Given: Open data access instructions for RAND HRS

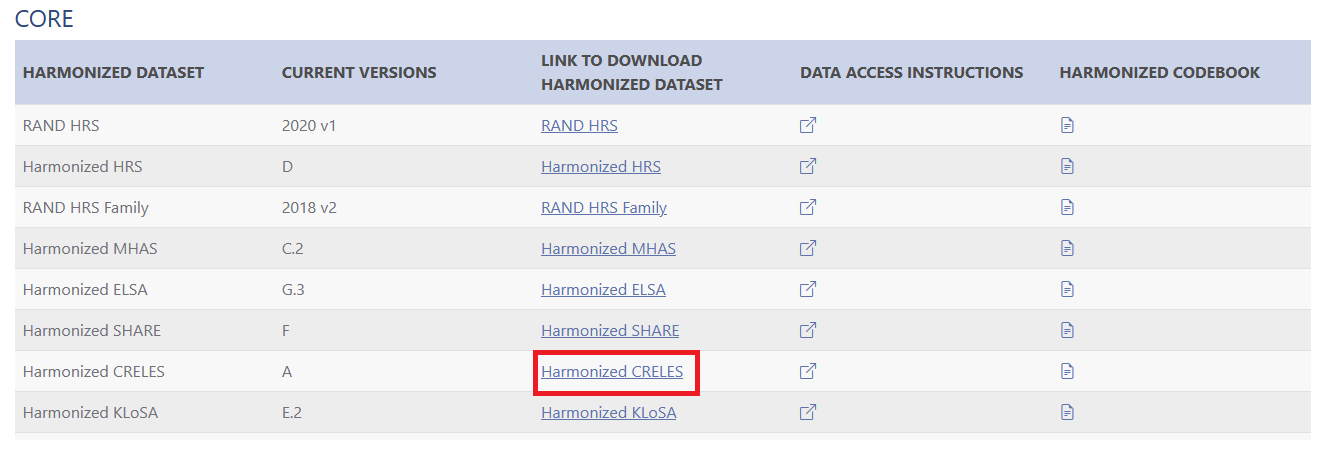Looking at the screenshot, I should 808,126.
